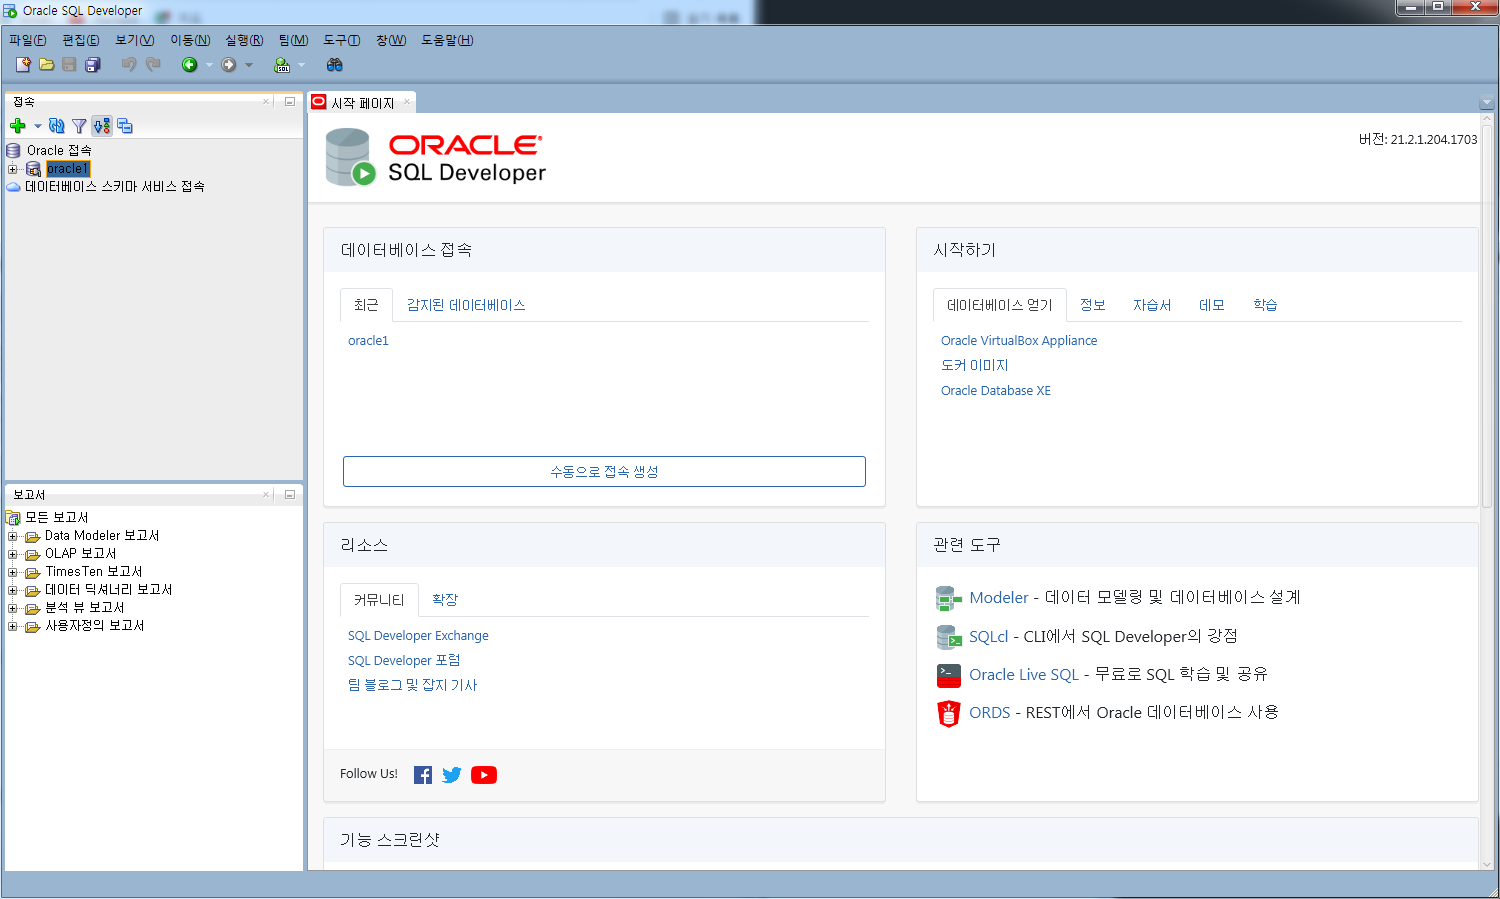The width and height of the screenshot is (1500, 899).
Task: Open the Oracle VirtualBox Appliance link
Action: point(1019,341)
